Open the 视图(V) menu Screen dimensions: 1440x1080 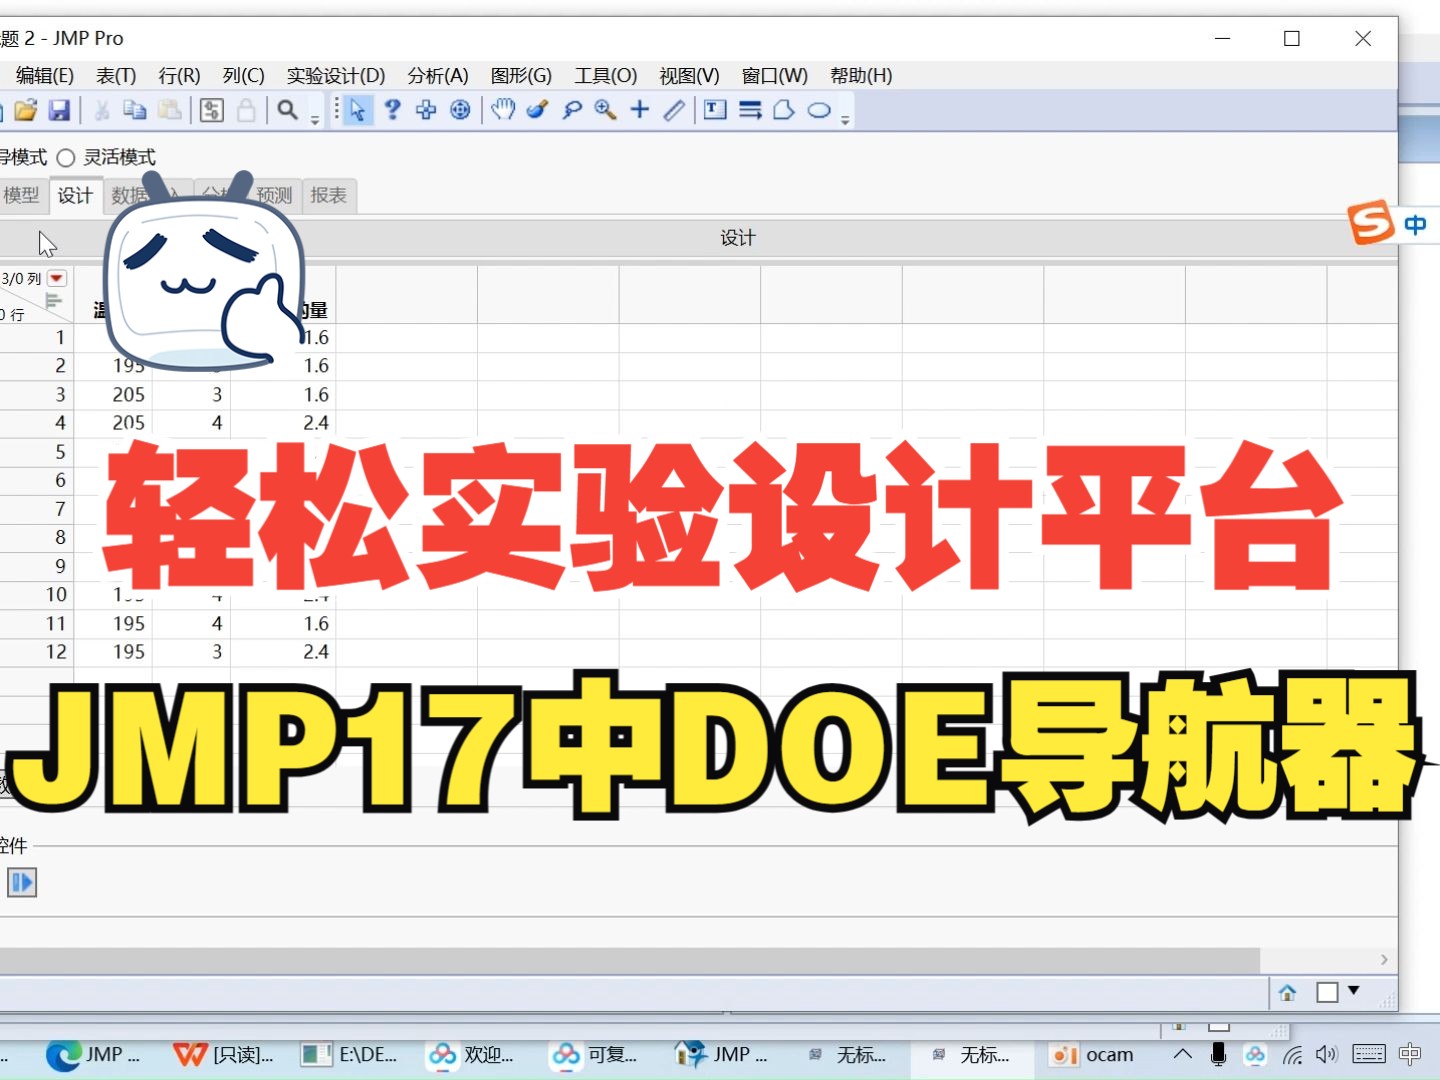click(690, 76)
